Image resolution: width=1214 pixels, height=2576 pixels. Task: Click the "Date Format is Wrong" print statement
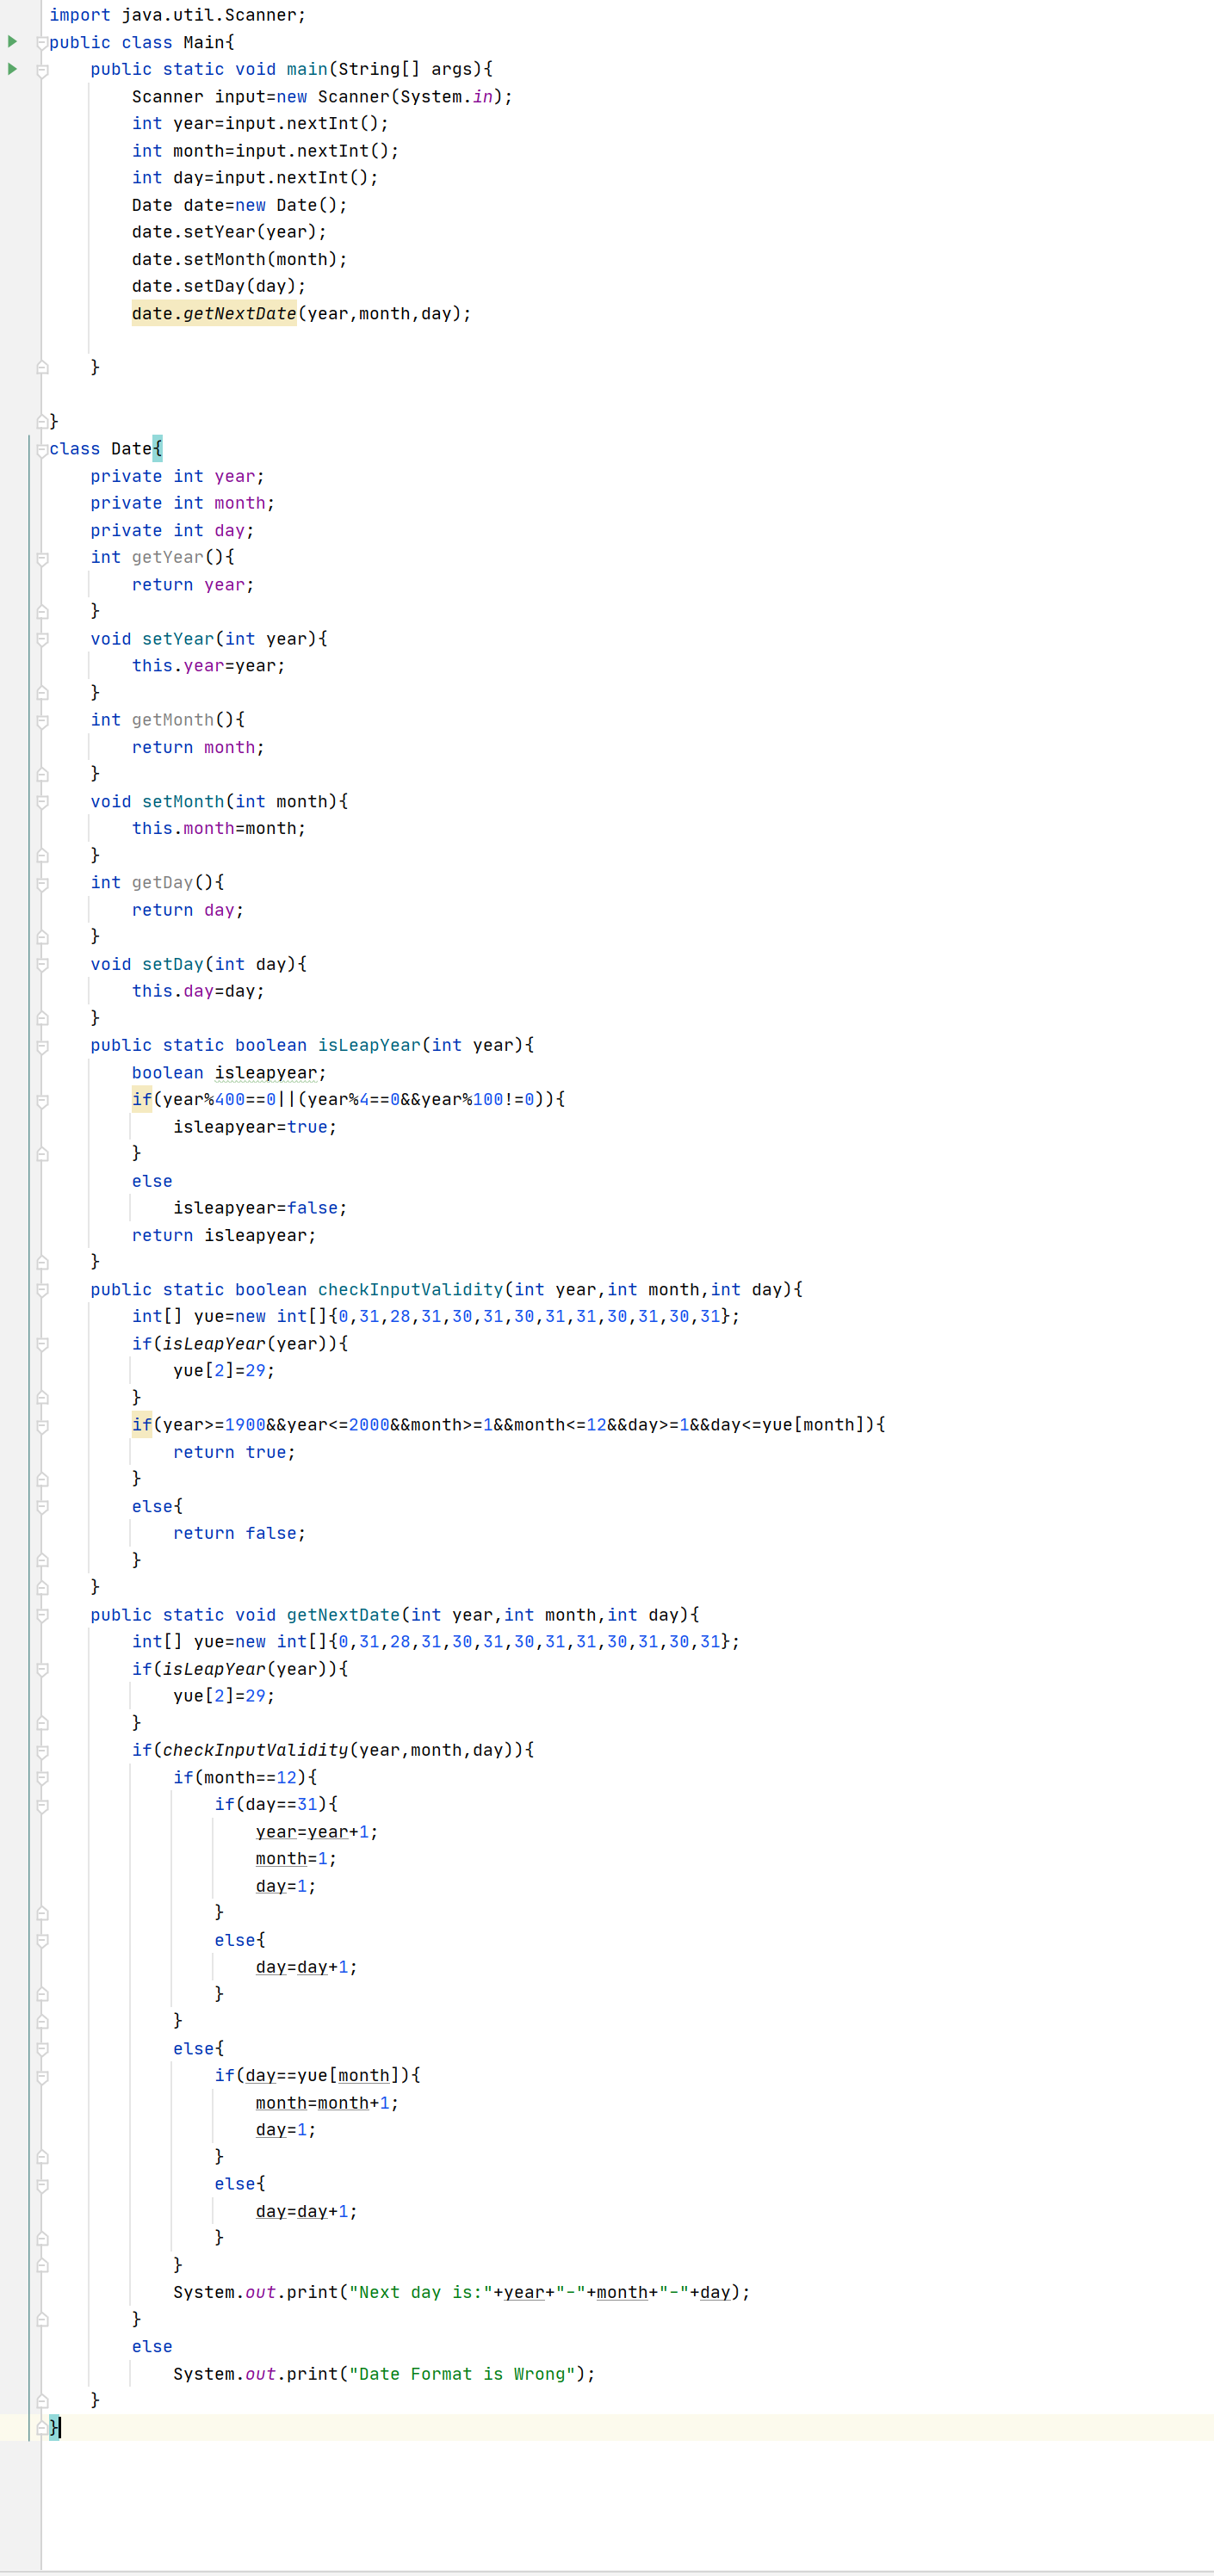(x=384, y=2374)
